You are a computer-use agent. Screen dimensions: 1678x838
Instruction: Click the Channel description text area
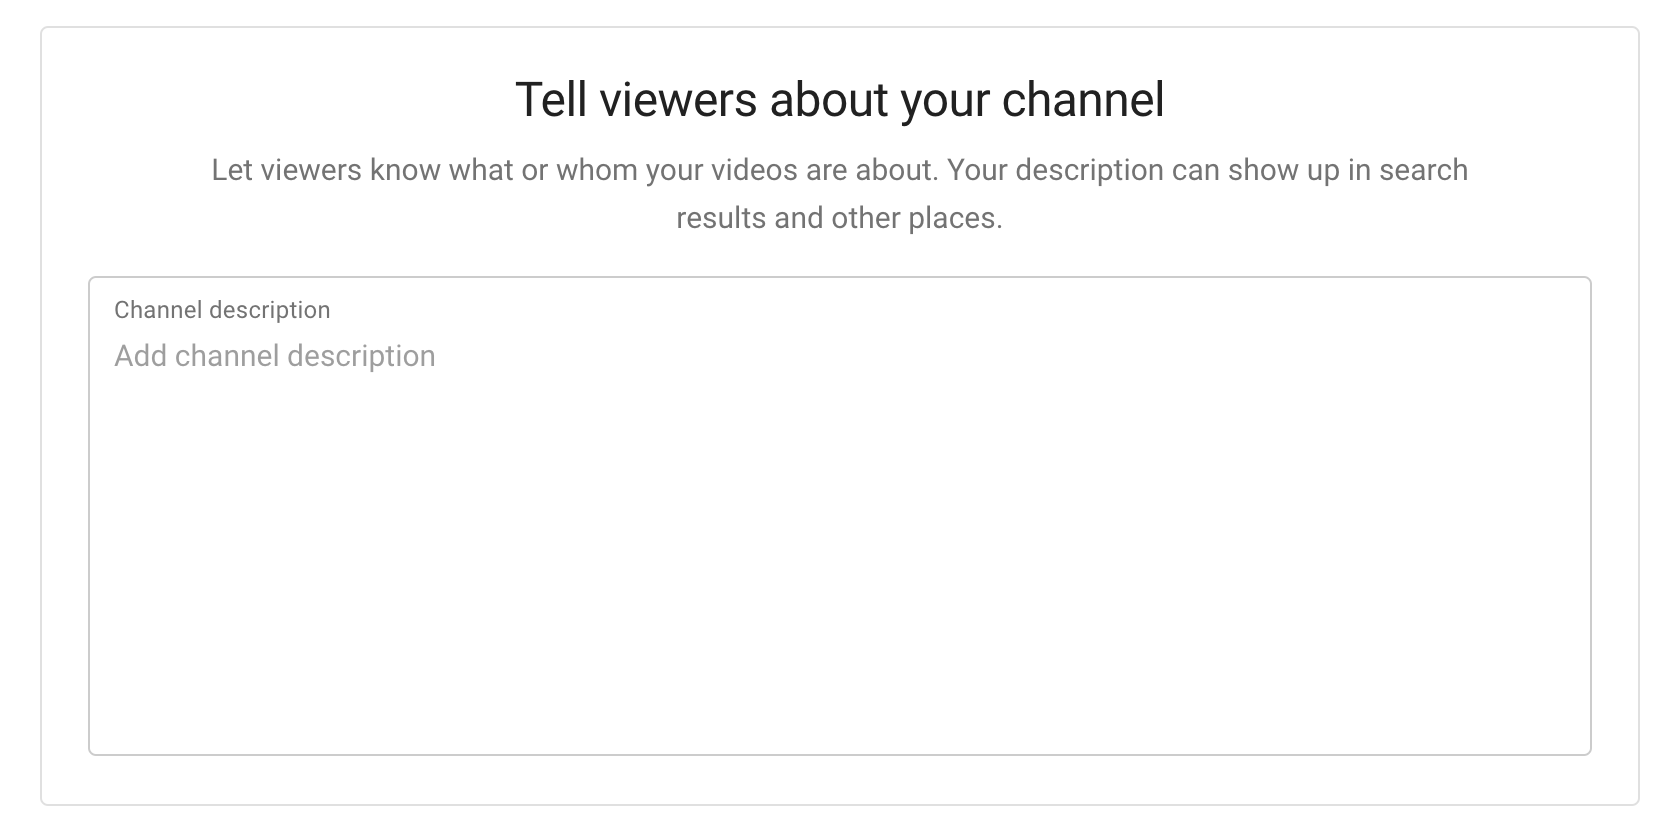click(x=839, y=516)
